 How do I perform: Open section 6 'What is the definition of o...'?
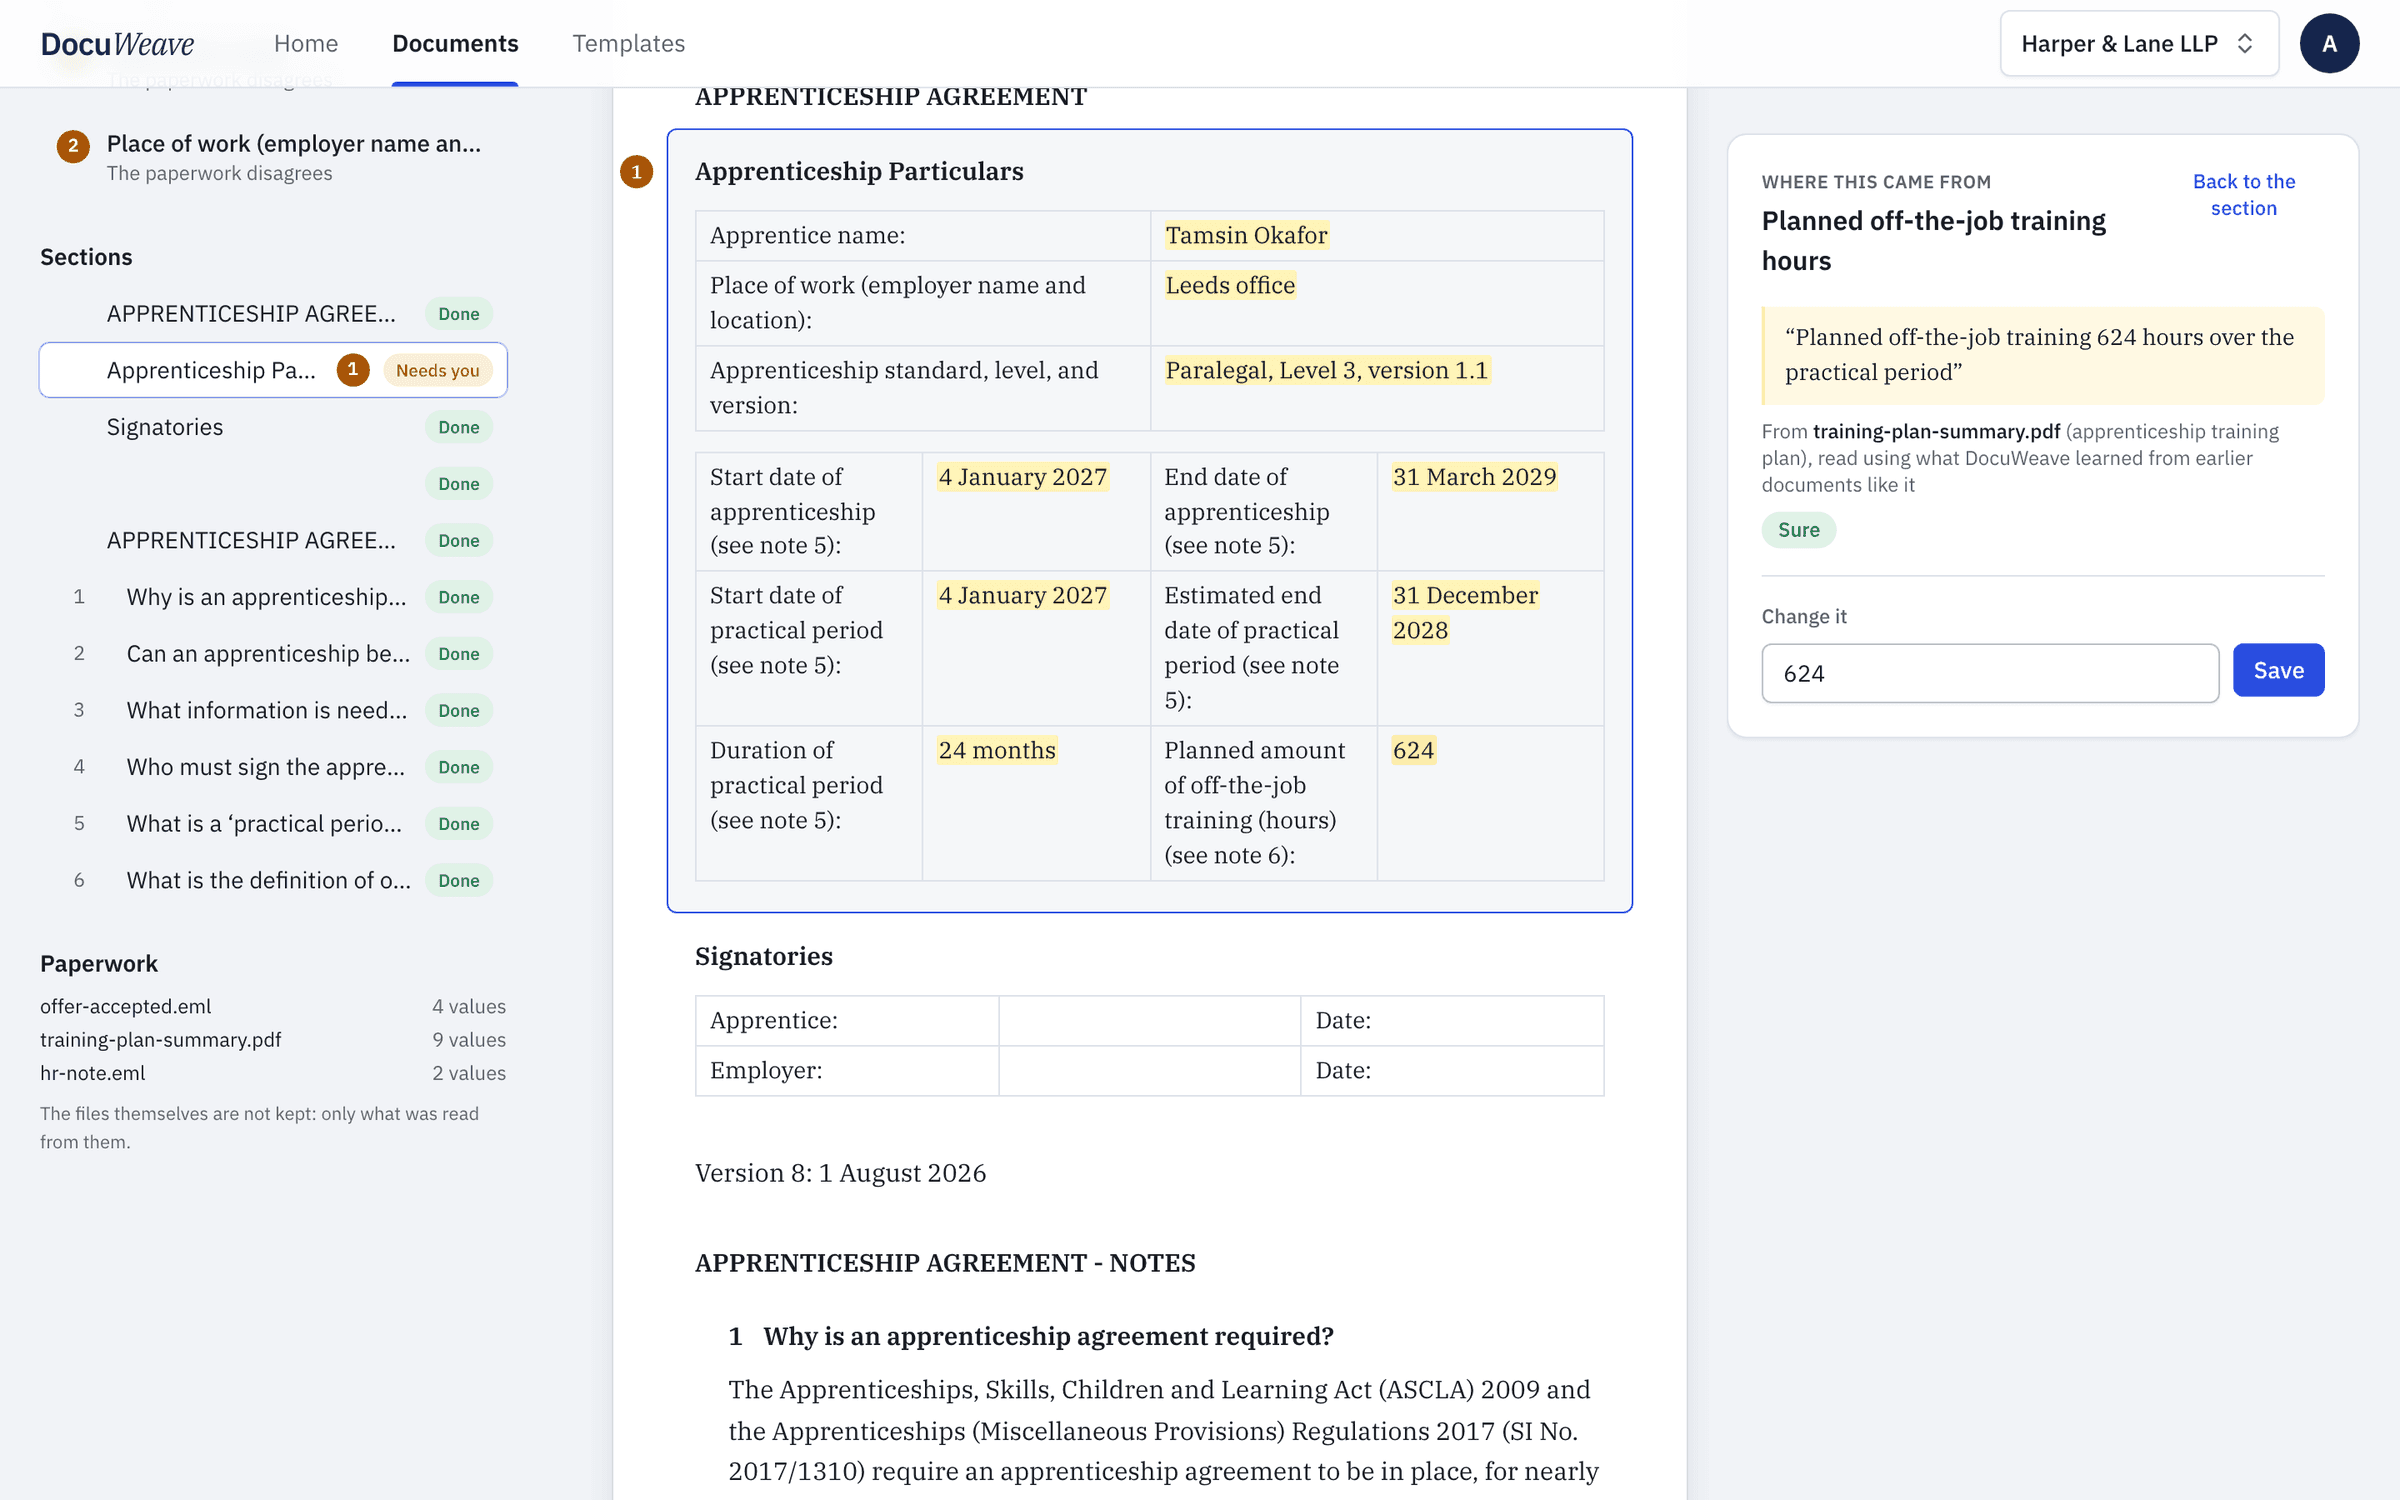pos(273,880)
